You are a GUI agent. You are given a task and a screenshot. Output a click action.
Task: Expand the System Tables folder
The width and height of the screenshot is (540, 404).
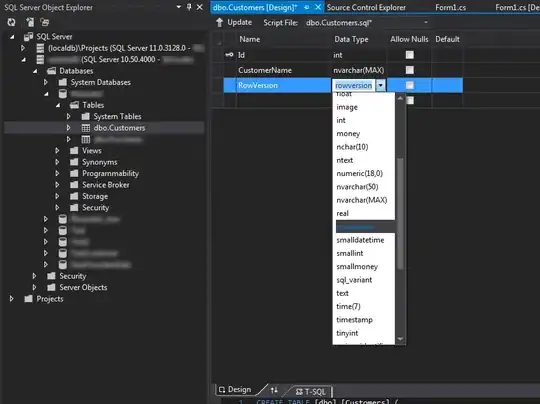[x=69, y=116]
